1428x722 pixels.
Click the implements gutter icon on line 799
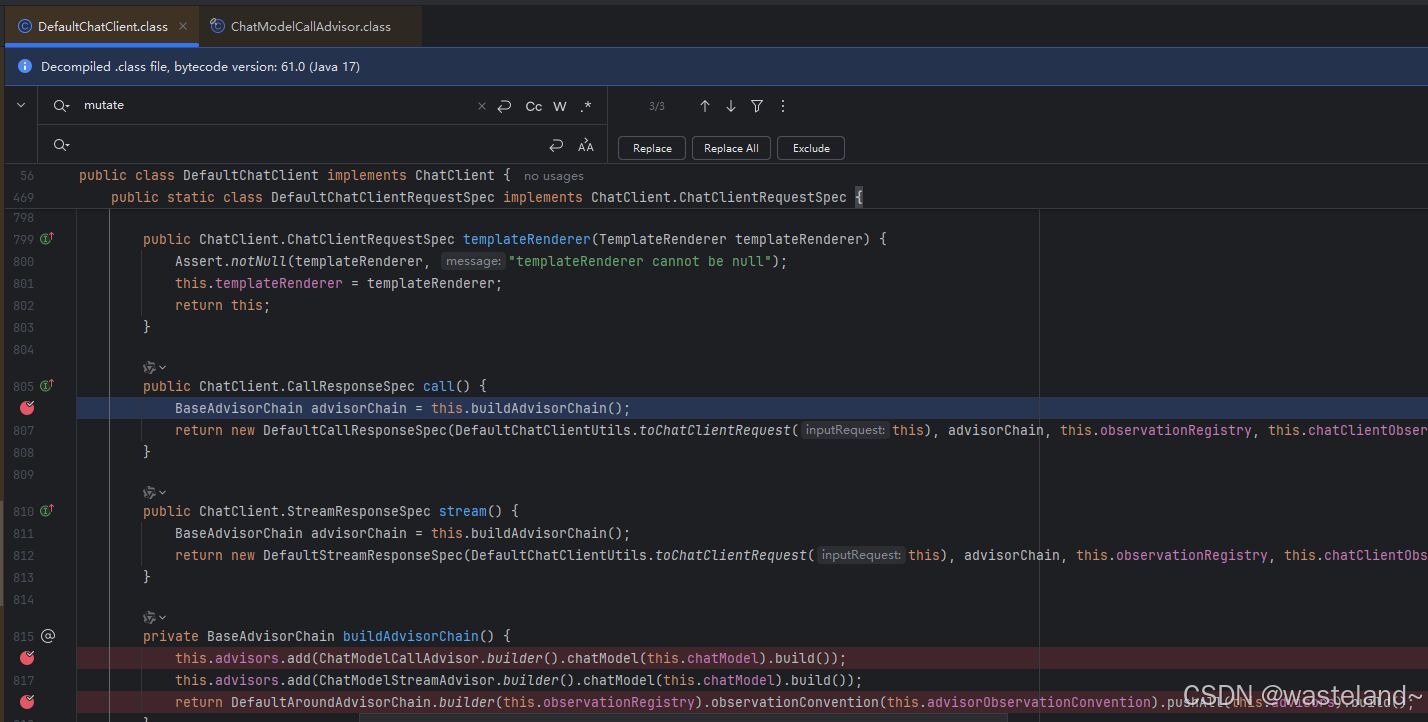click(46, 239)
